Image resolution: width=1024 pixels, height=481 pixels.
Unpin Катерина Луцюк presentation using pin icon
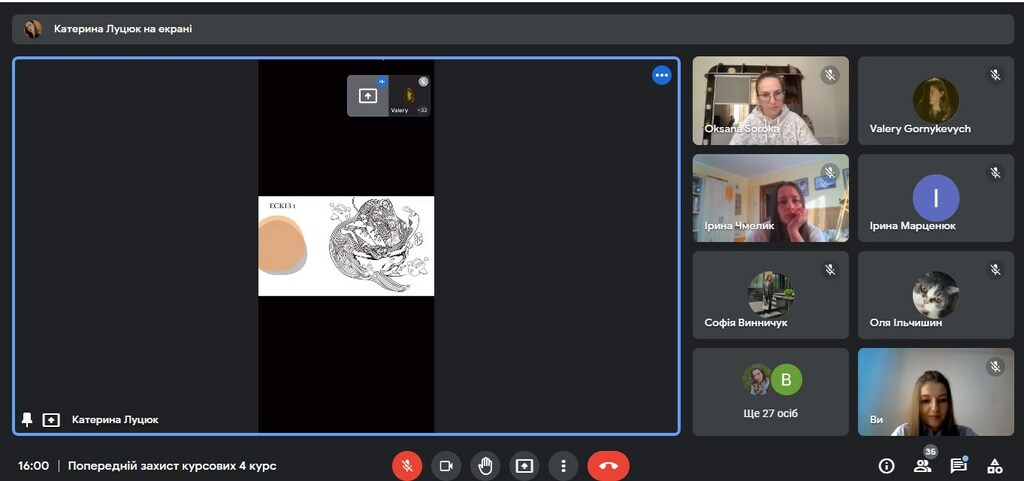(27, 420)
